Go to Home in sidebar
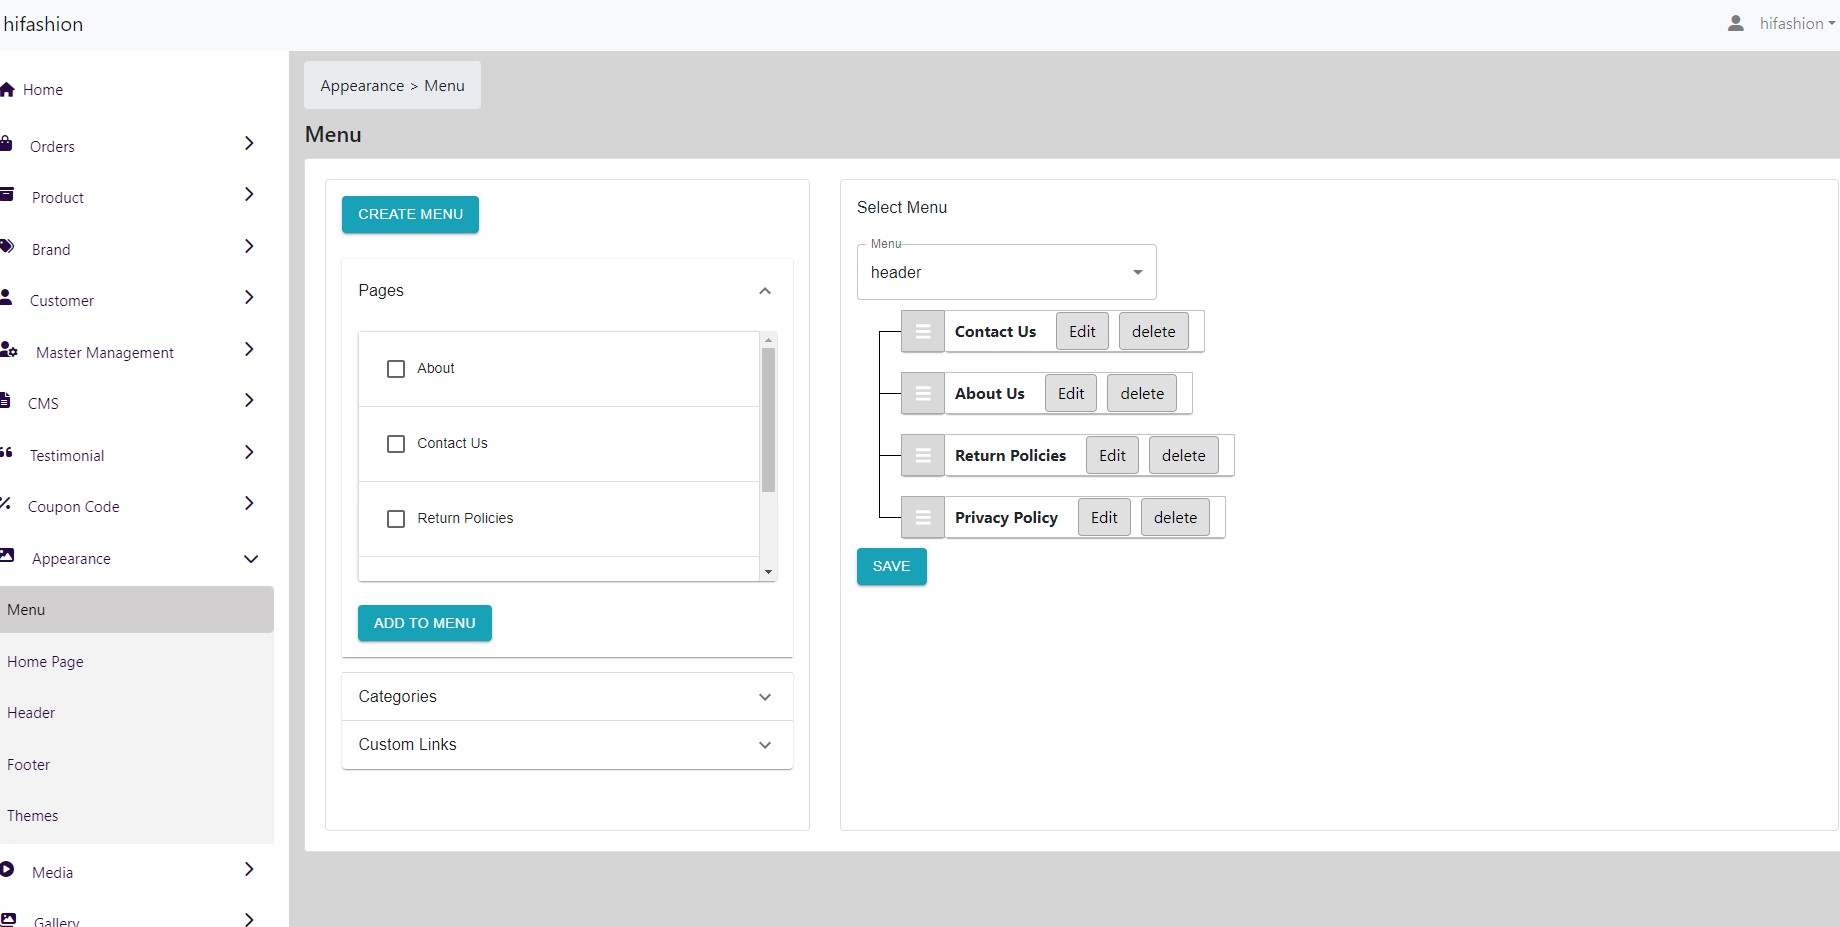1840x927 pixels. tap(42, 90)
